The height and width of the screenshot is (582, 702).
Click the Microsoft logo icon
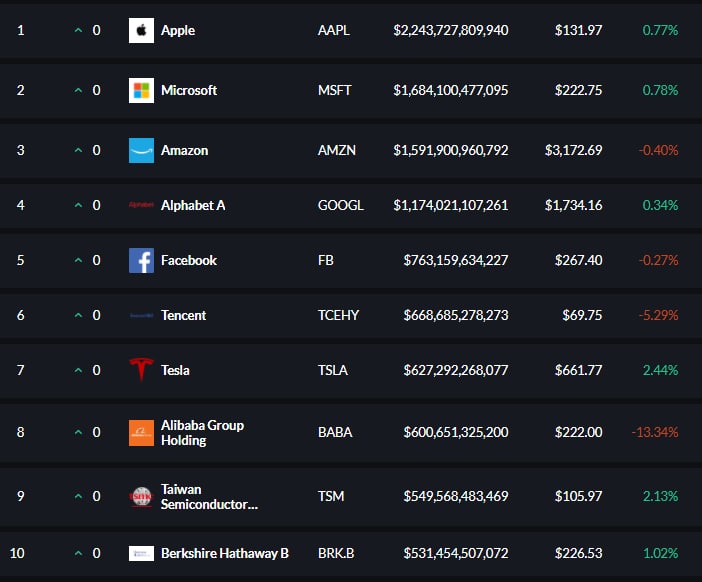141,90
